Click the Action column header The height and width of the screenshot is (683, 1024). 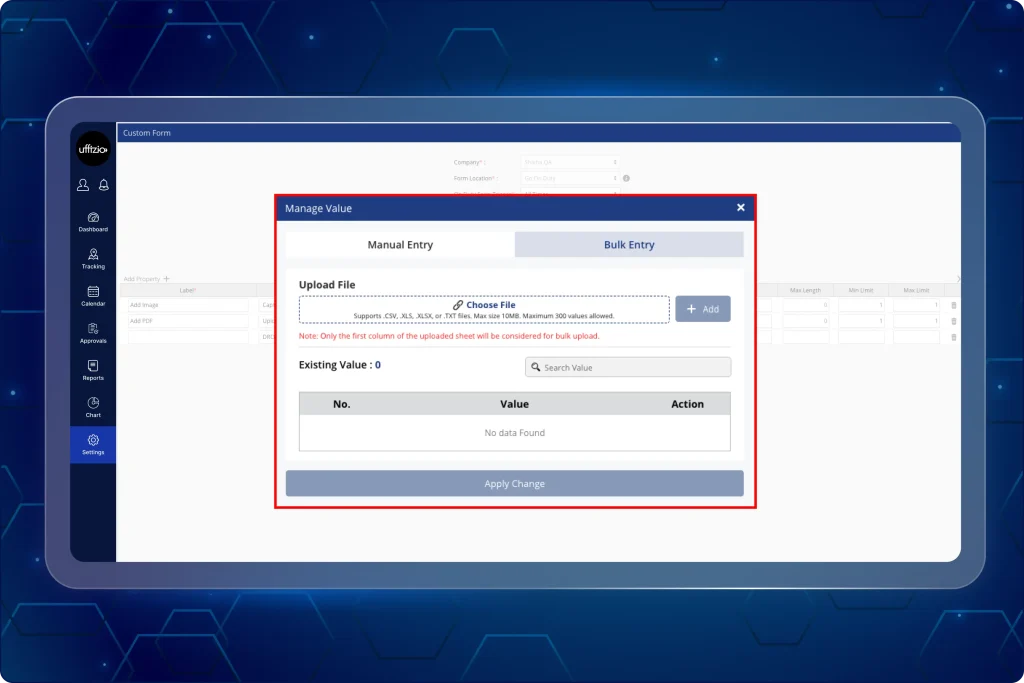click(x=688, y=404)
